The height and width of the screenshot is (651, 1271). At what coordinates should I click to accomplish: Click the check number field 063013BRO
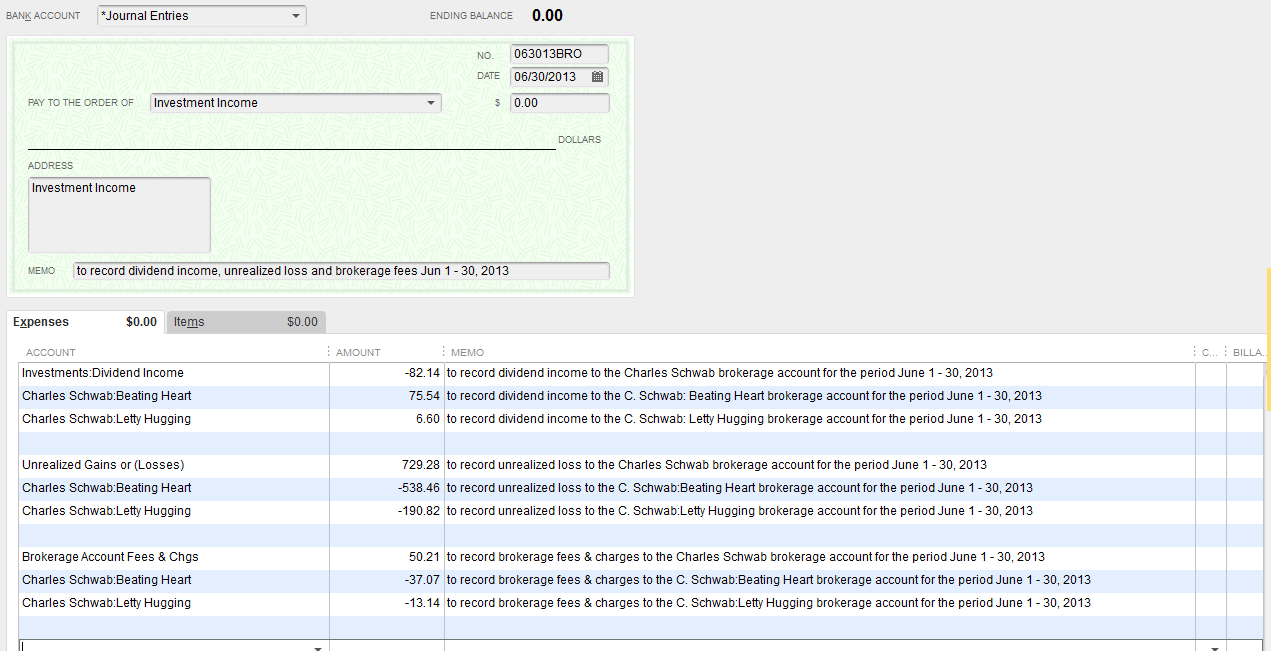559,54
